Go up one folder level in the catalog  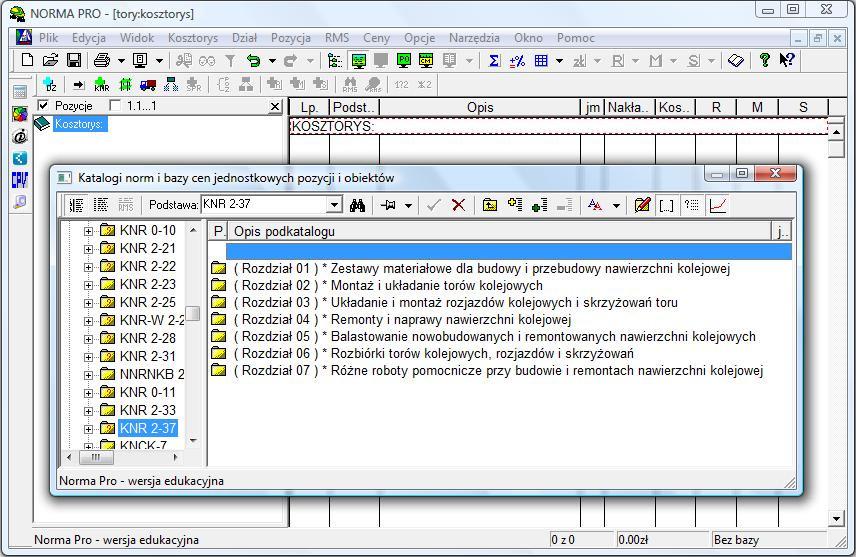(490, 205)
